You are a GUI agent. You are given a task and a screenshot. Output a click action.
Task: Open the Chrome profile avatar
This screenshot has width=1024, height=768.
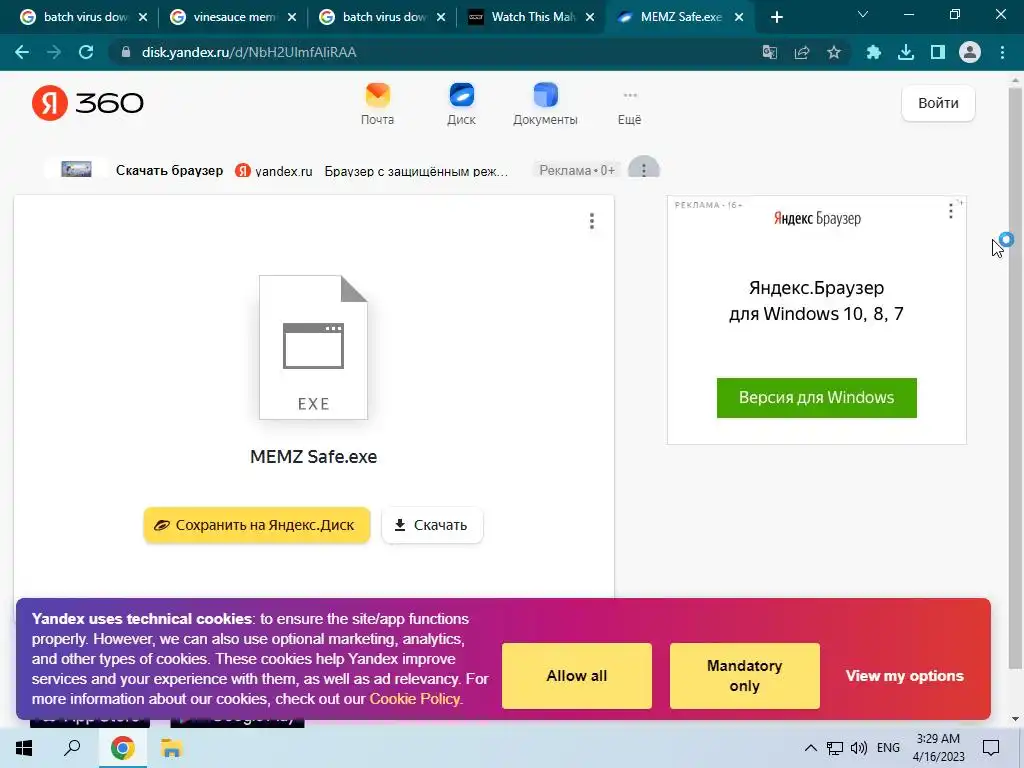point(970,52)
